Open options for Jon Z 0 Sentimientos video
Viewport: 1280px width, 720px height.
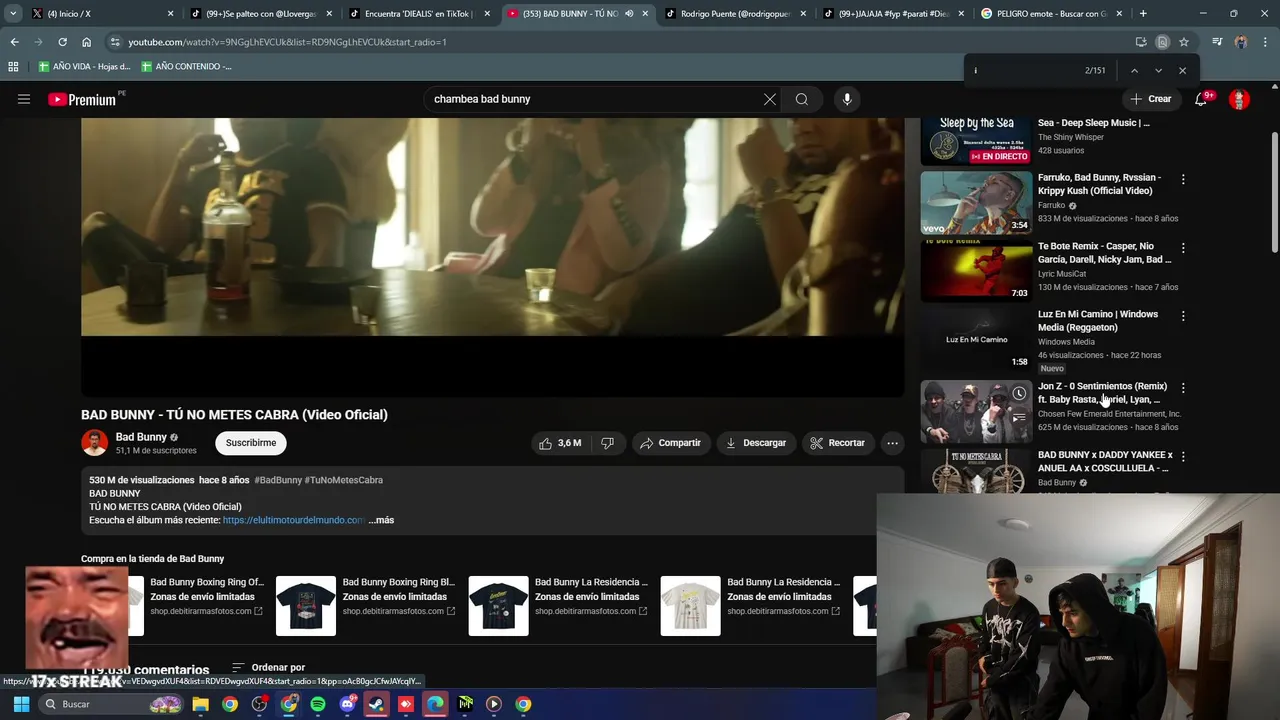click(1183, 387)
